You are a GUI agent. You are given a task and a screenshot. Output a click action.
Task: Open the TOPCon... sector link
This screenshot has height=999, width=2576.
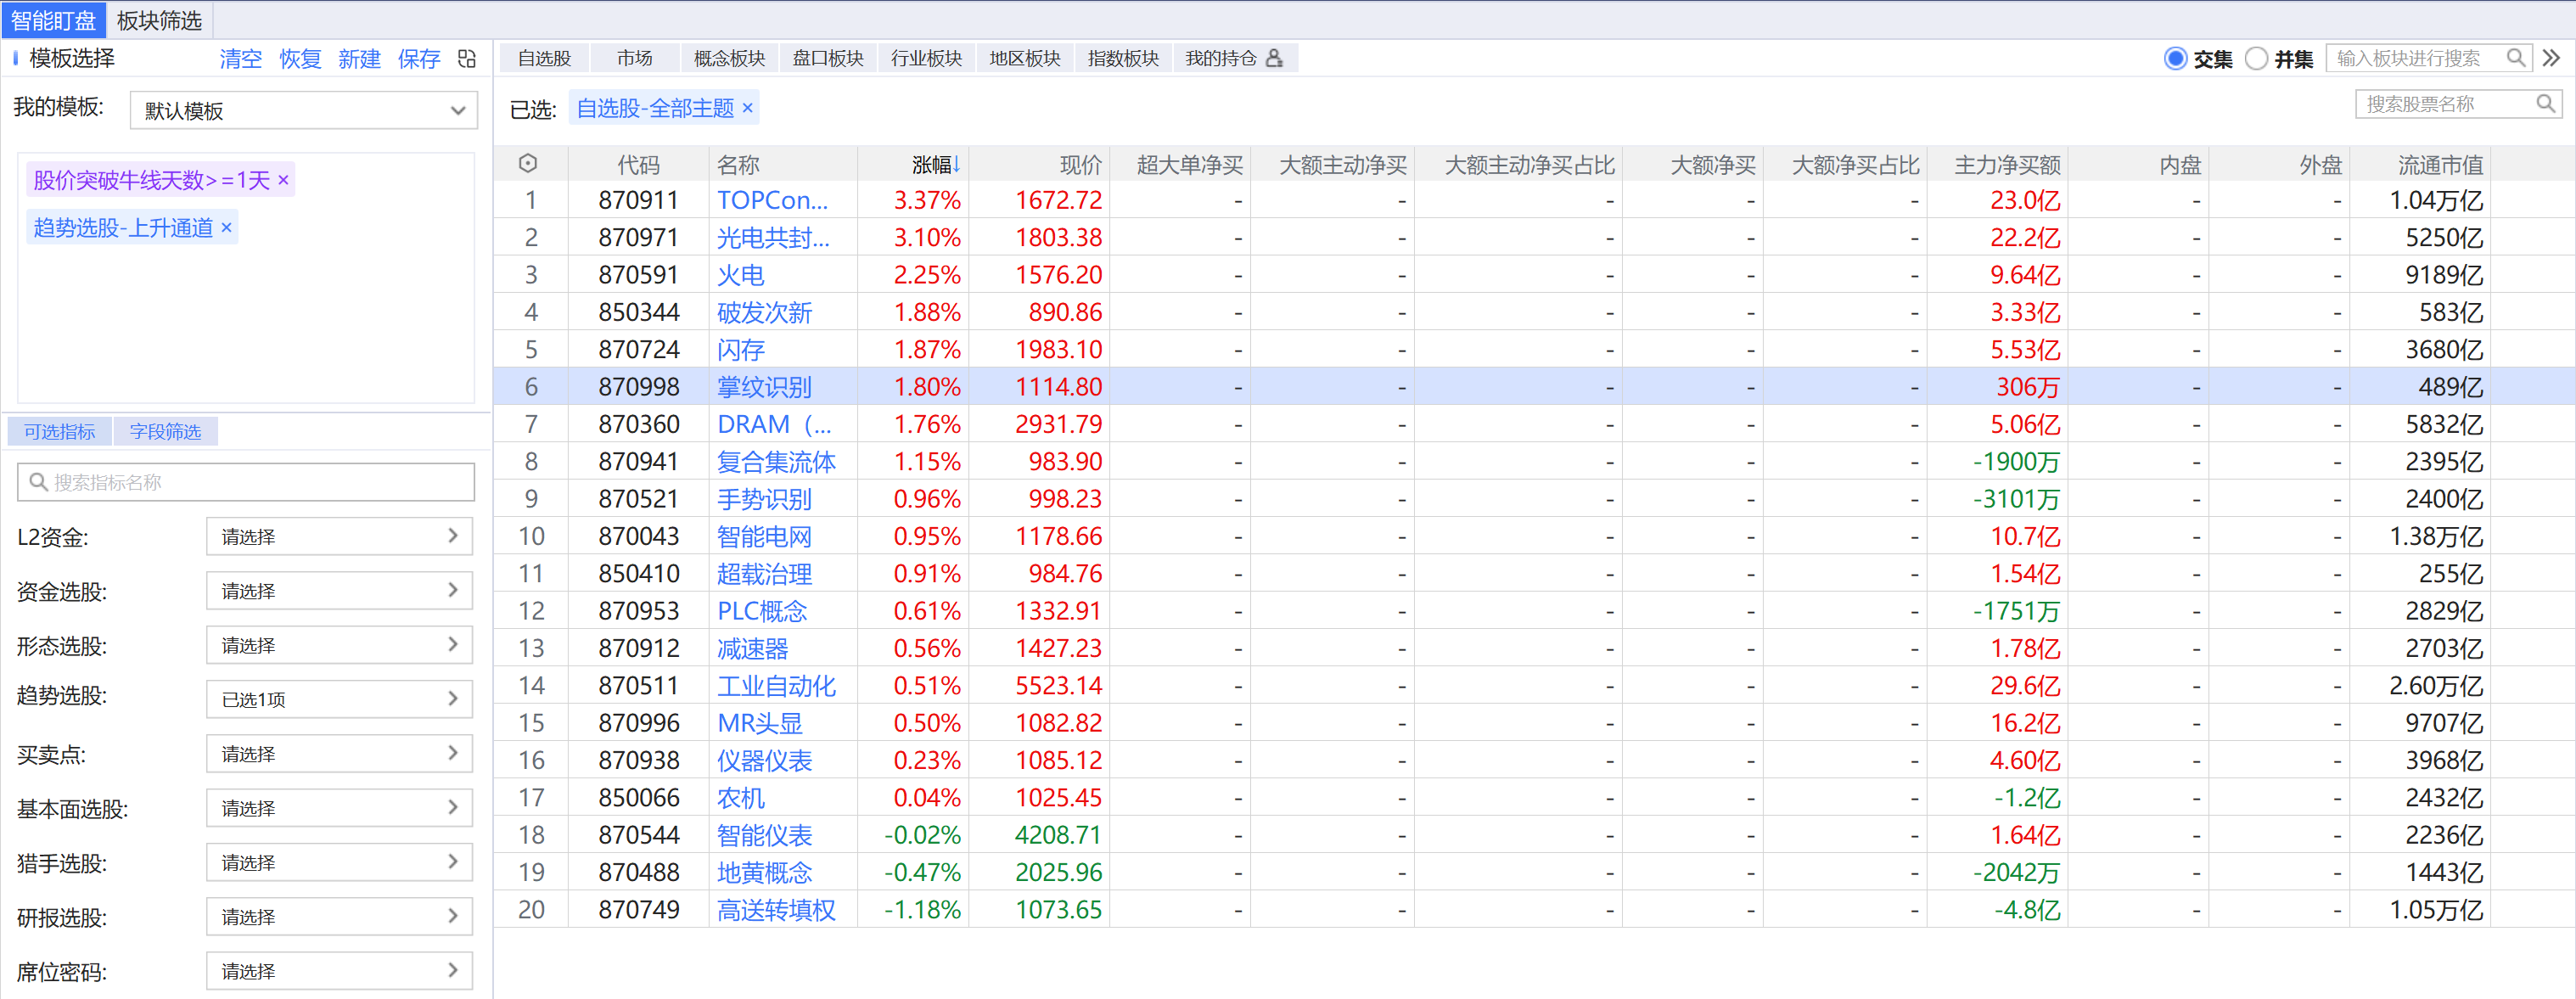coord(772,201)
